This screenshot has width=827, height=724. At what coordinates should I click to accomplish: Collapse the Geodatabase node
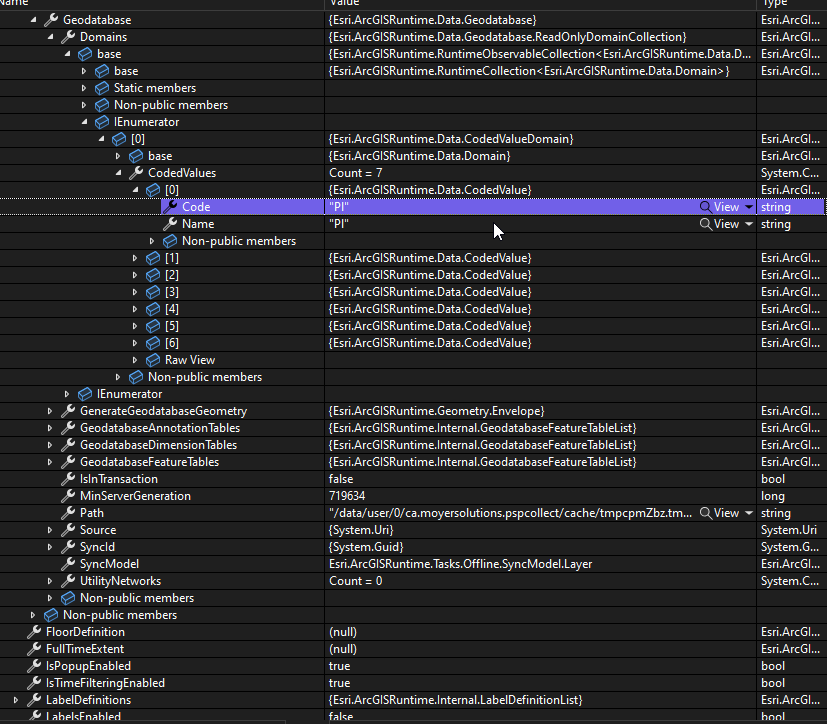34,20
